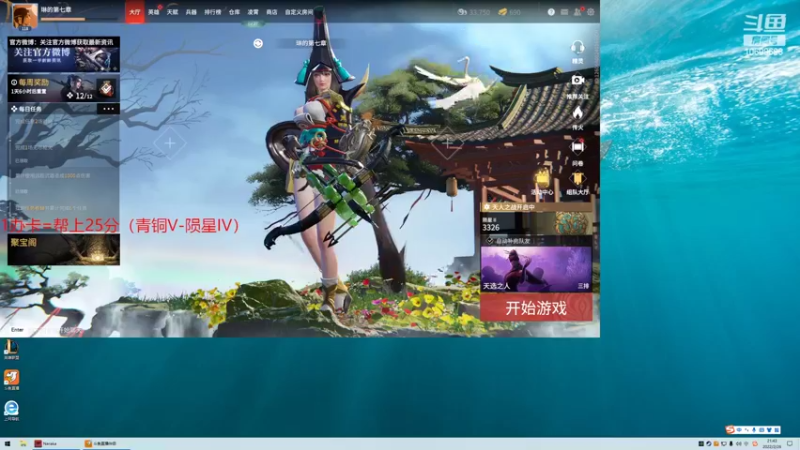The image size is (800, 450).
Task: Click the taskbar clock
Action: pyautogui.click(x=772, y=444)
